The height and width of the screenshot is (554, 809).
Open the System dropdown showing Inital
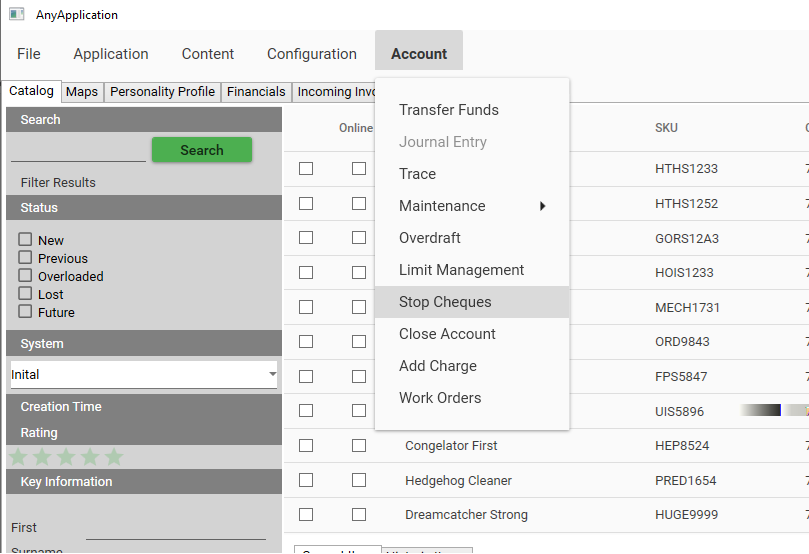[x=143, y=375]
